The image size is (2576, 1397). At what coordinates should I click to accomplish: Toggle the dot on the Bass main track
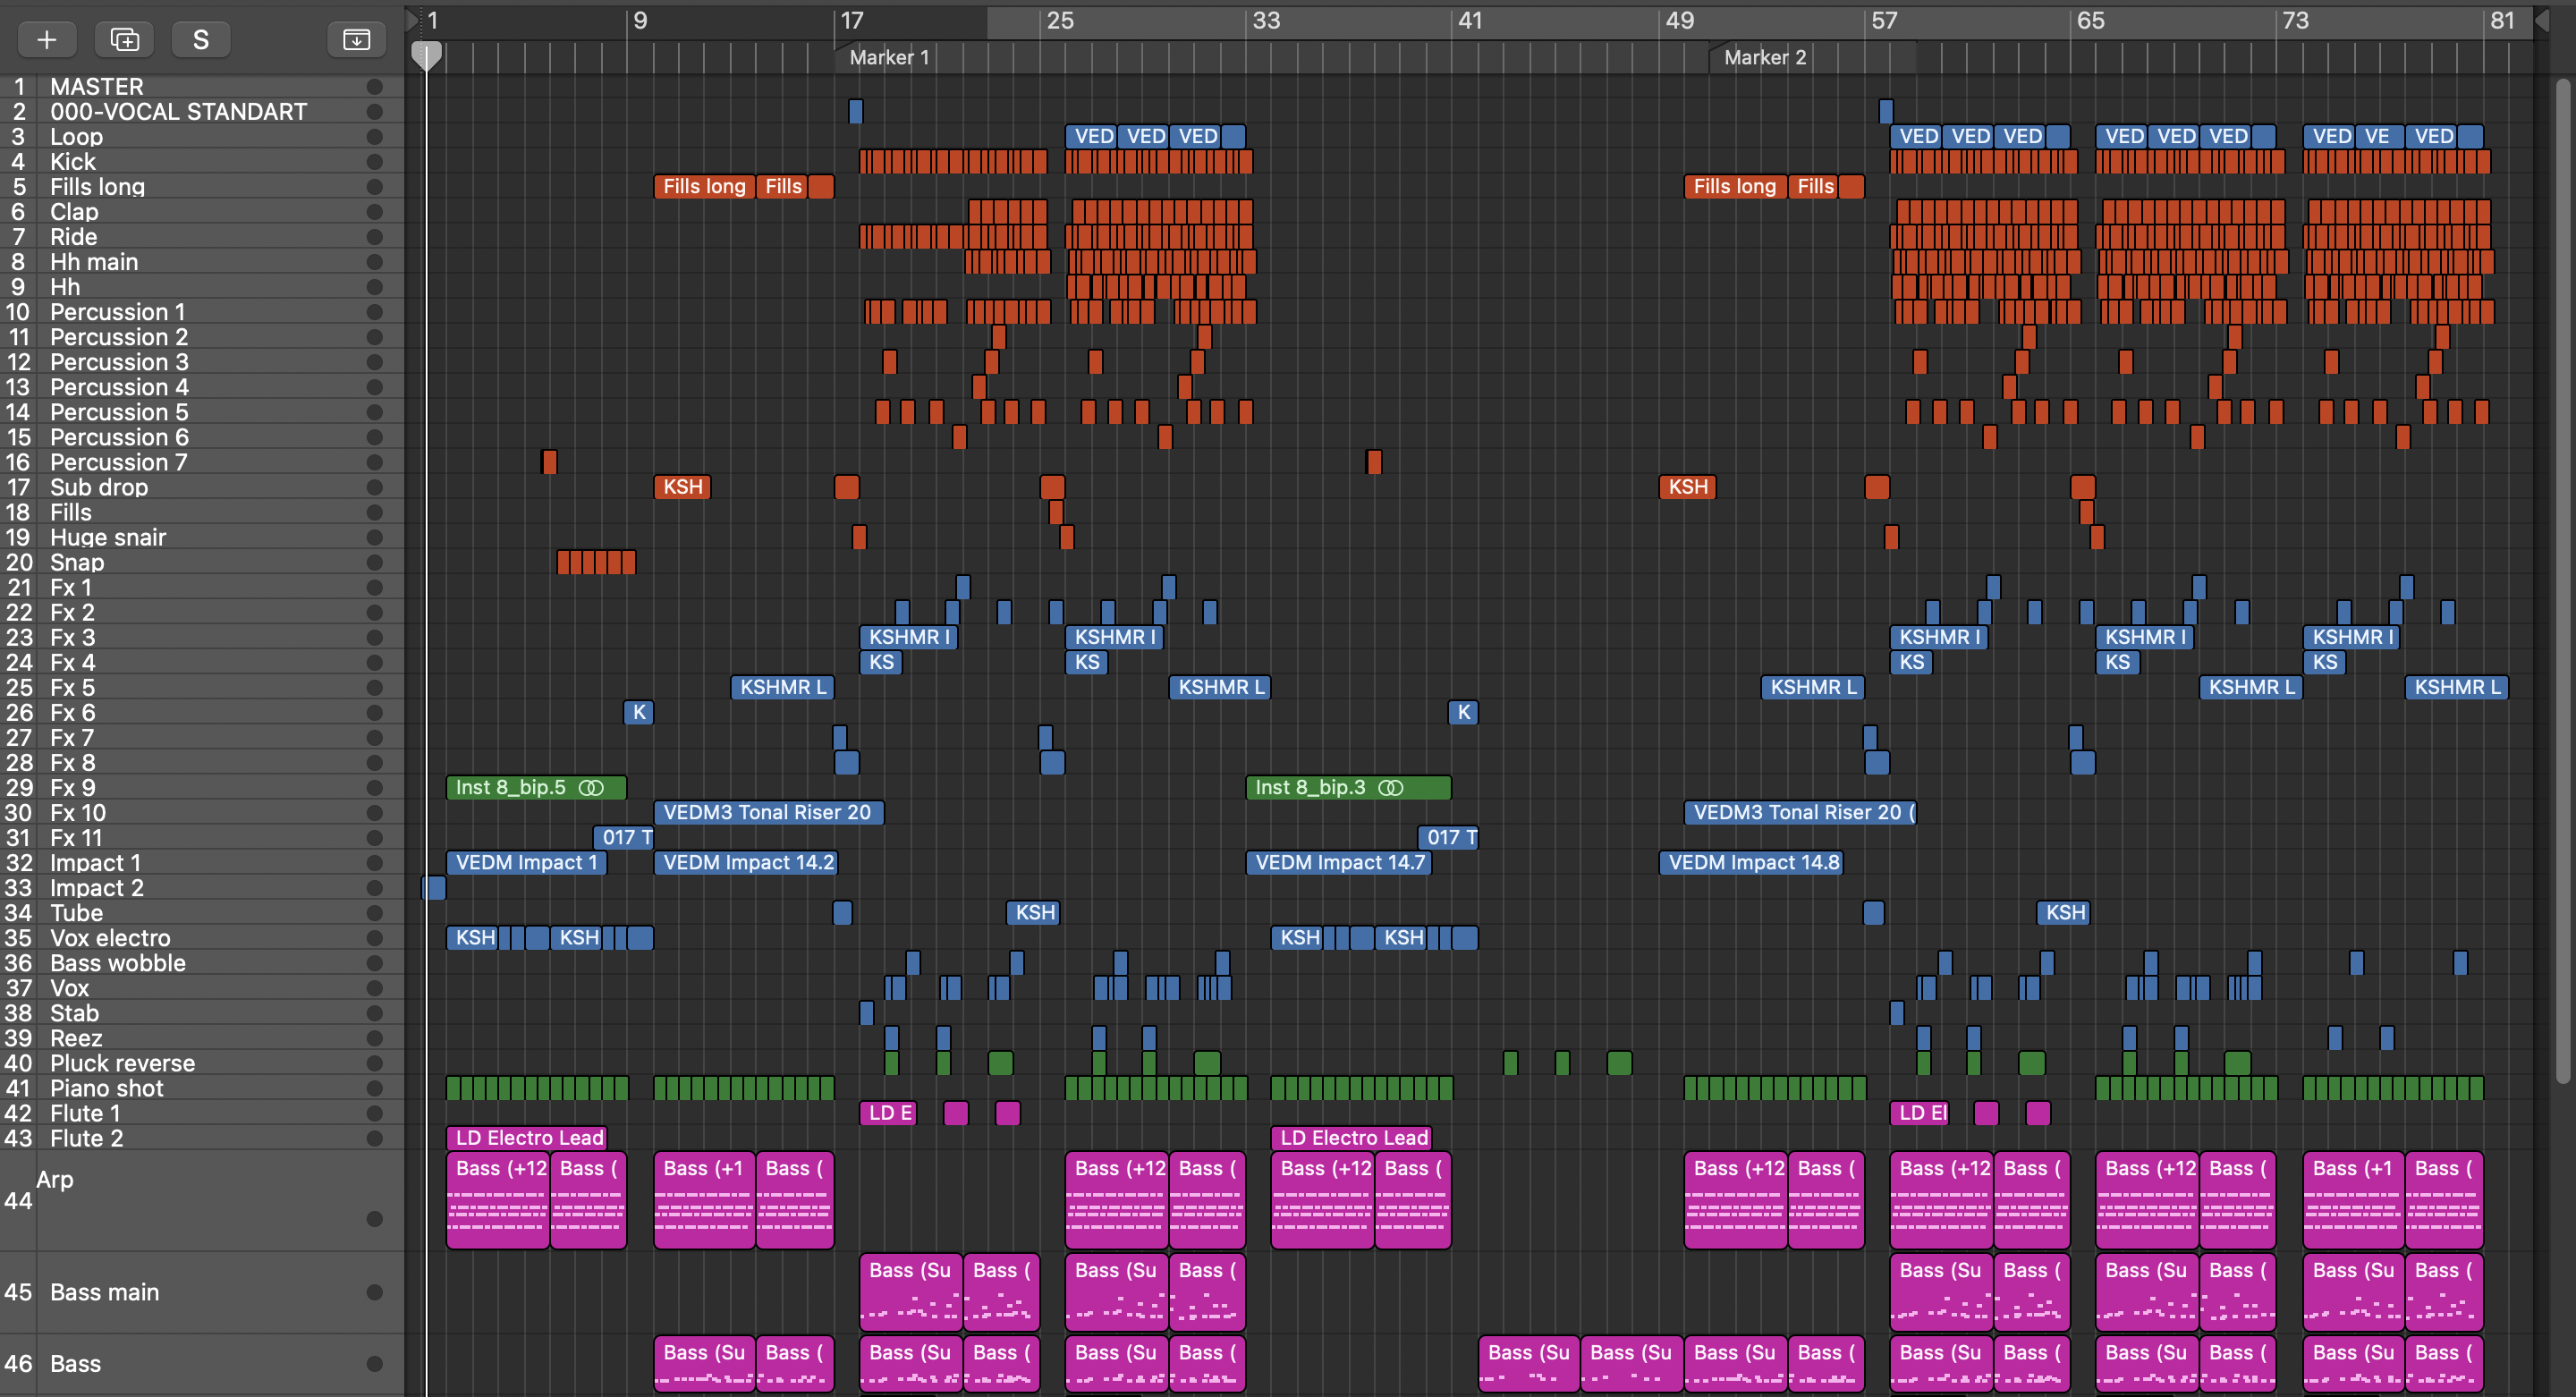(374, 1292)
